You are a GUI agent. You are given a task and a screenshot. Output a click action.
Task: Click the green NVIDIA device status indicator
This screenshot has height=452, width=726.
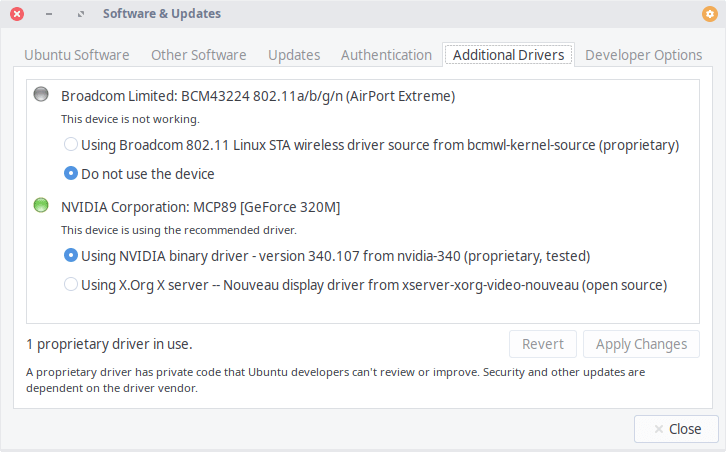click(41, 205)
